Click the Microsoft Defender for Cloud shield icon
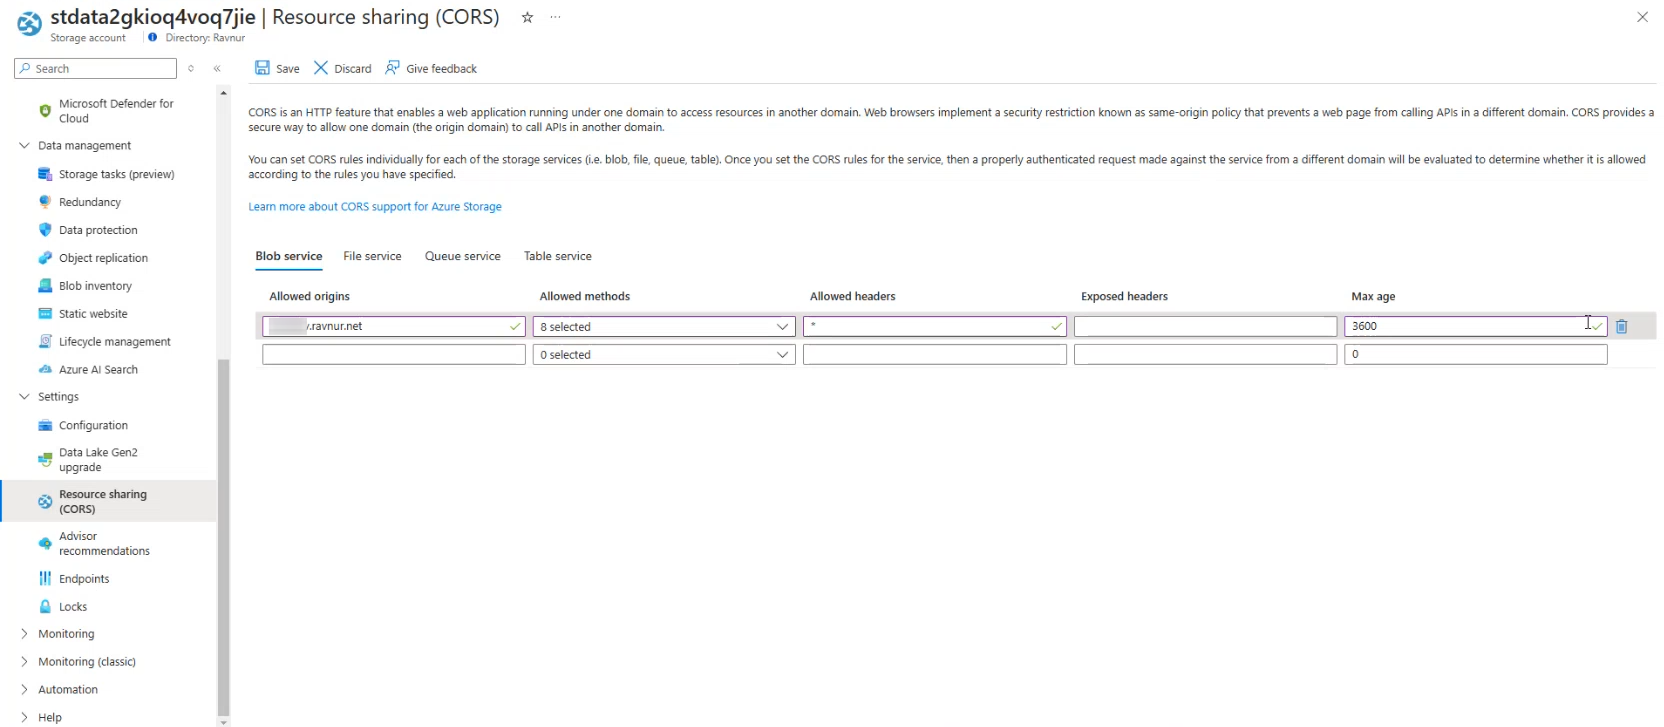This screenshot has height=727, width=1664. (45, 111)
